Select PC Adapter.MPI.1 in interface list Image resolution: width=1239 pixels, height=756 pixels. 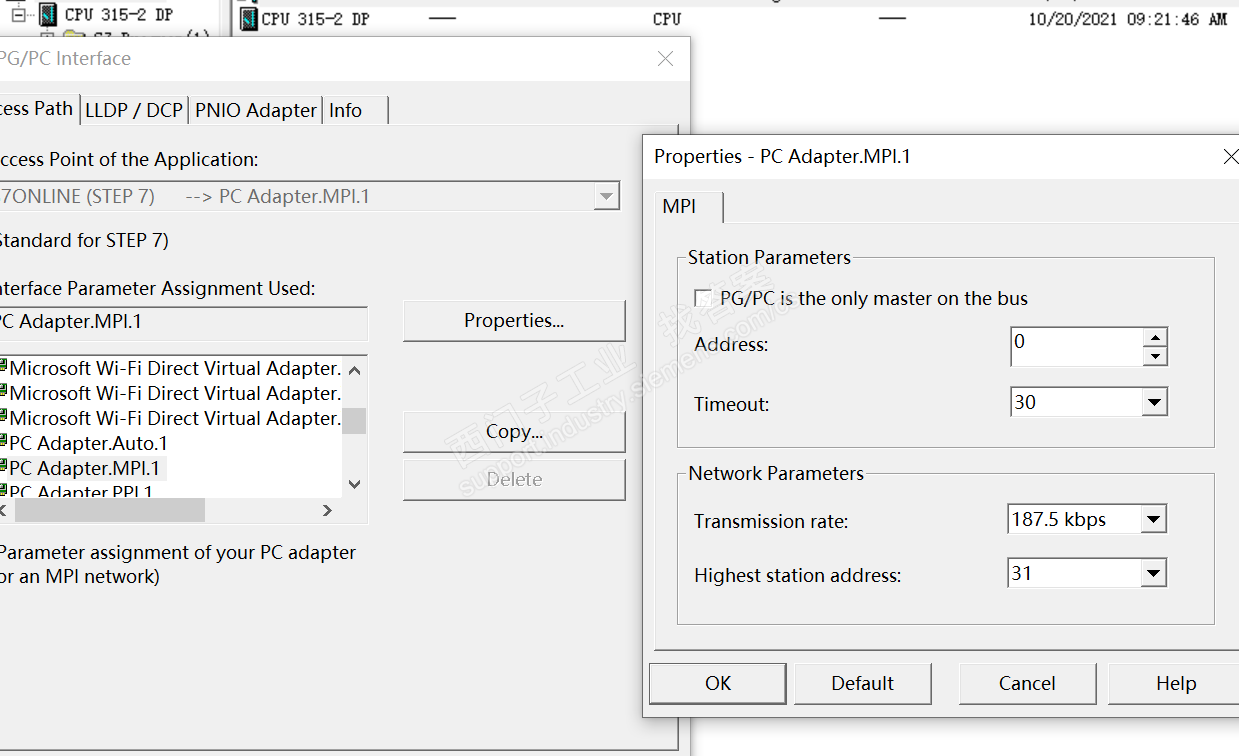click(84, 468)
